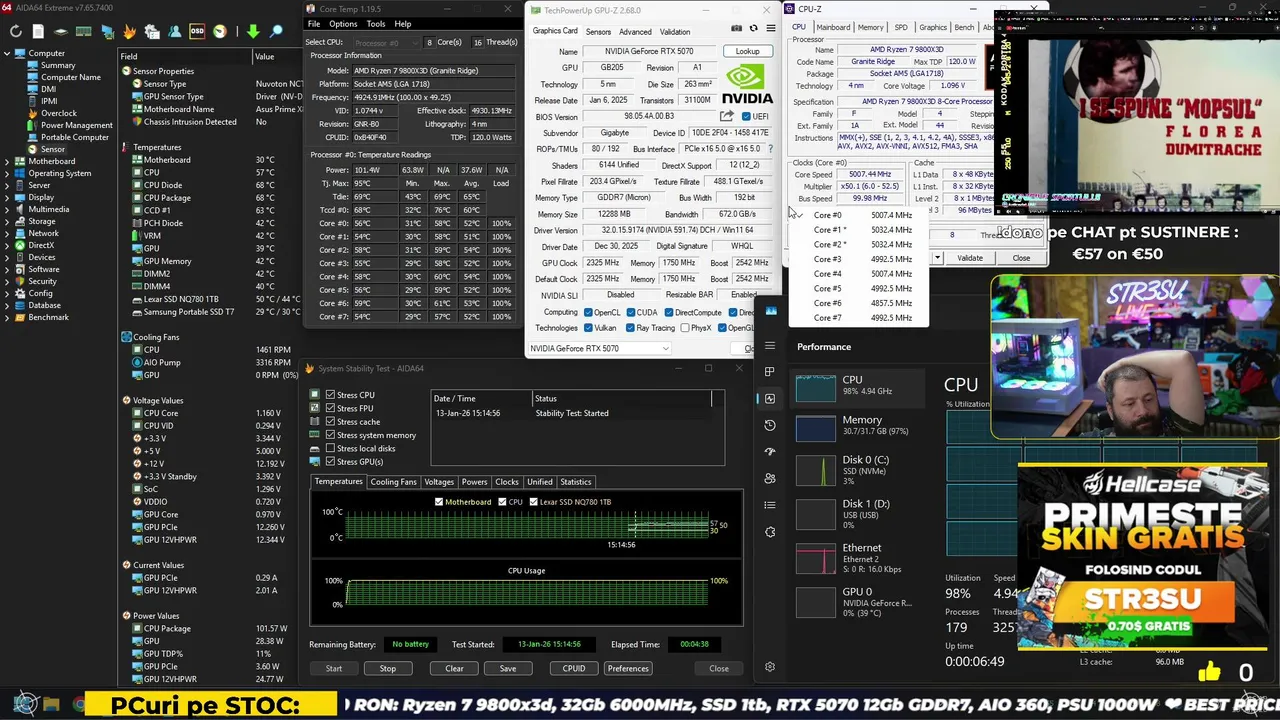This screenshot has width=1280, height=720.
Task: Open the Tools dropdown arrow in CPU-Z
Action: (x=937, y=258)
